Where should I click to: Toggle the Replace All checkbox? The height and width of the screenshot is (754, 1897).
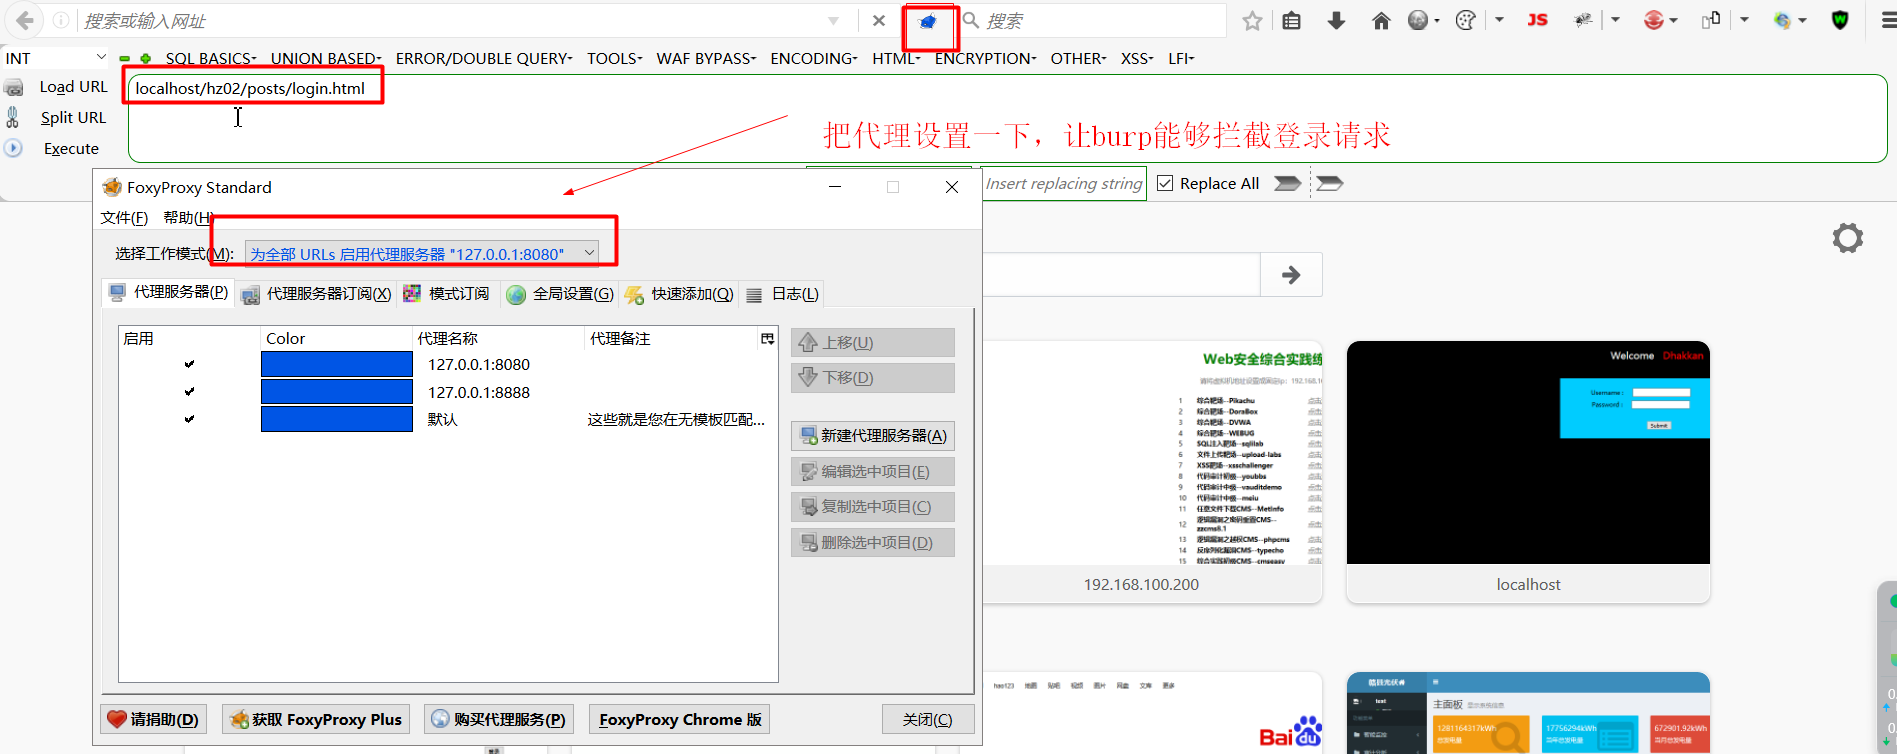click(1165, 183)
